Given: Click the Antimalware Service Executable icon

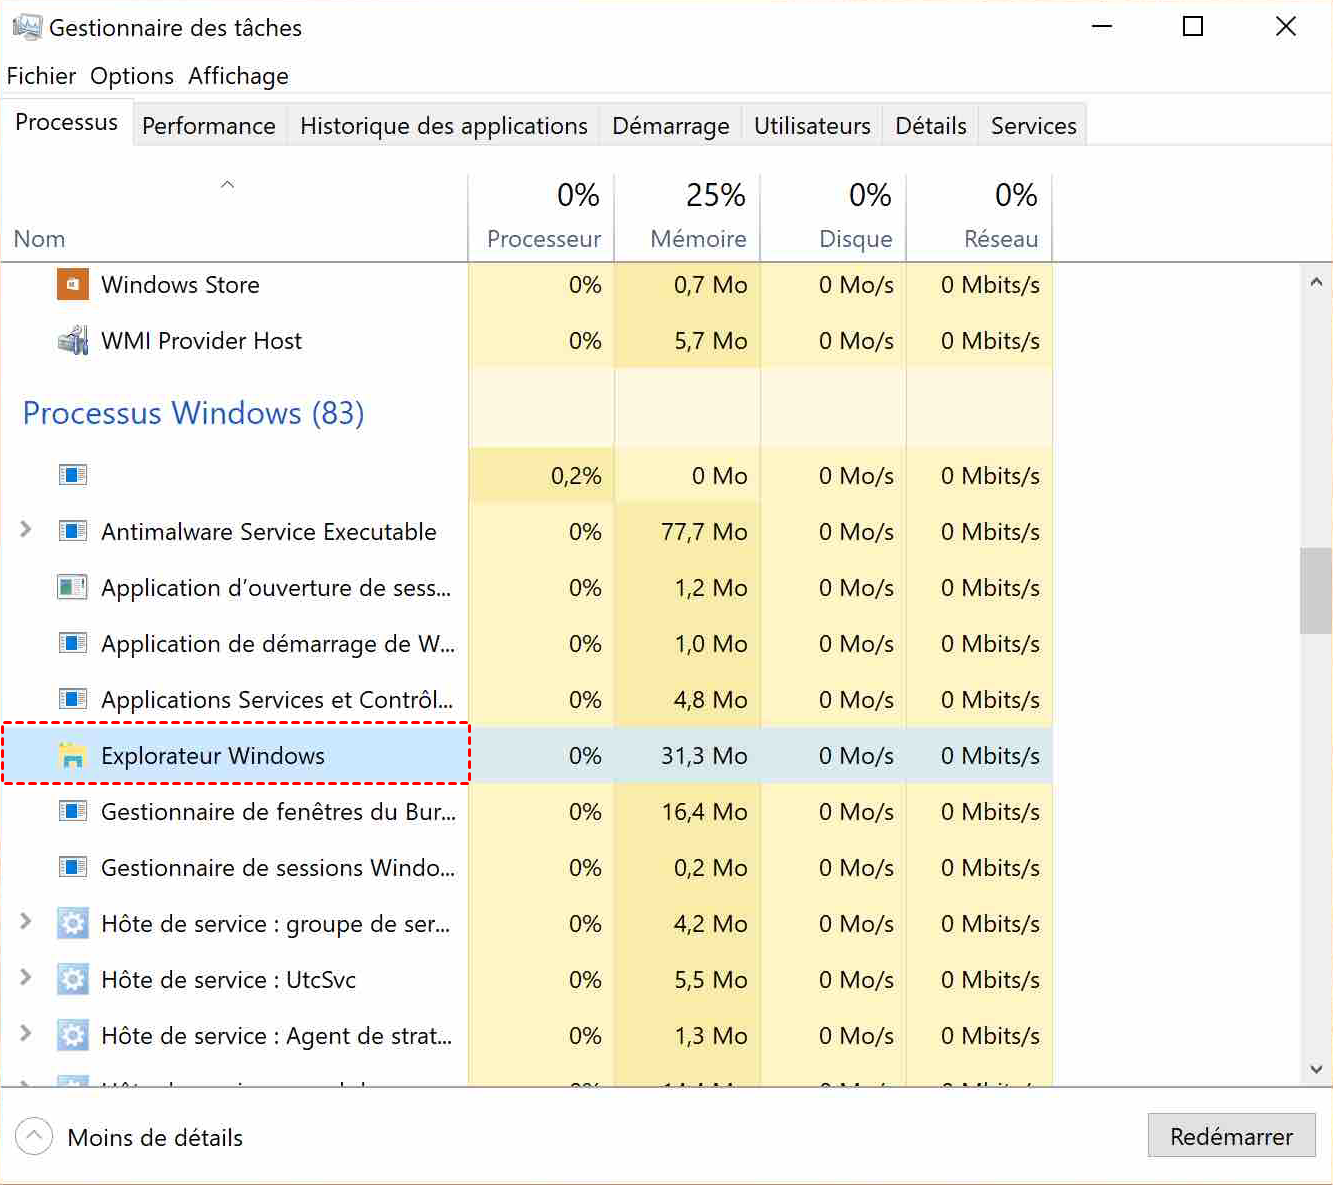Looking at the screenshot, I should [73, 531].
